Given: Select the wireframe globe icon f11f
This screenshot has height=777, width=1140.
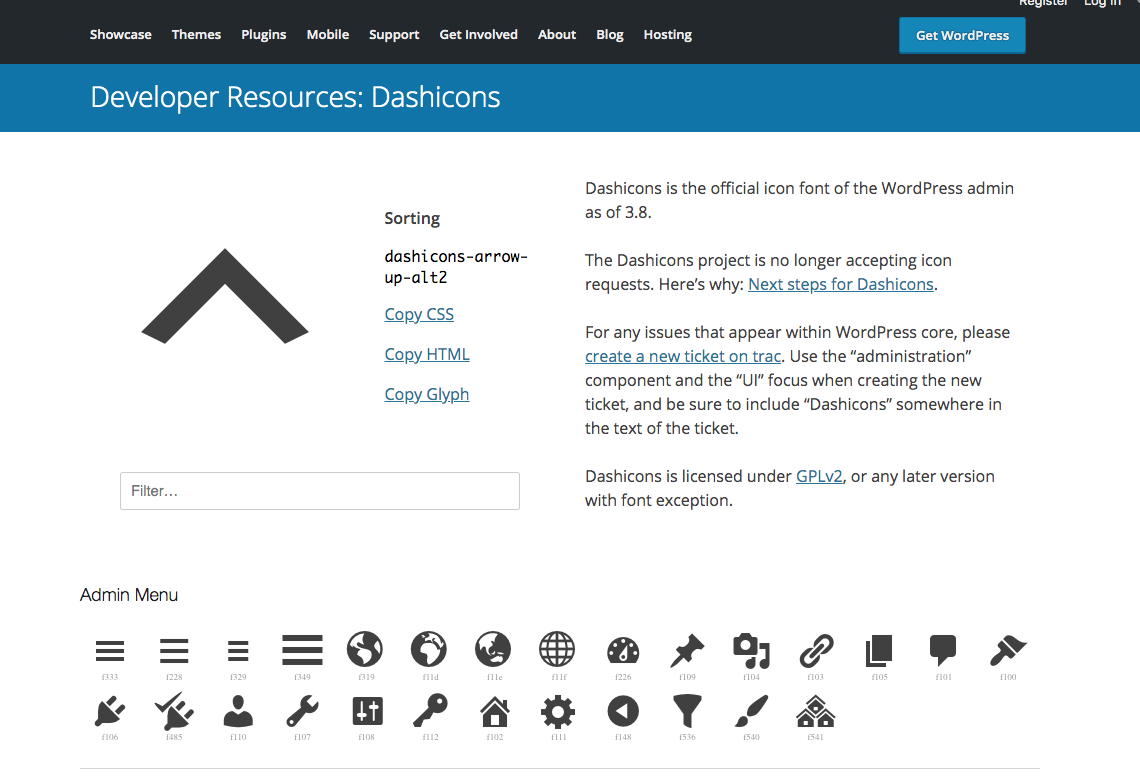Looking at the screenshot, I should (x=557, y=649).
